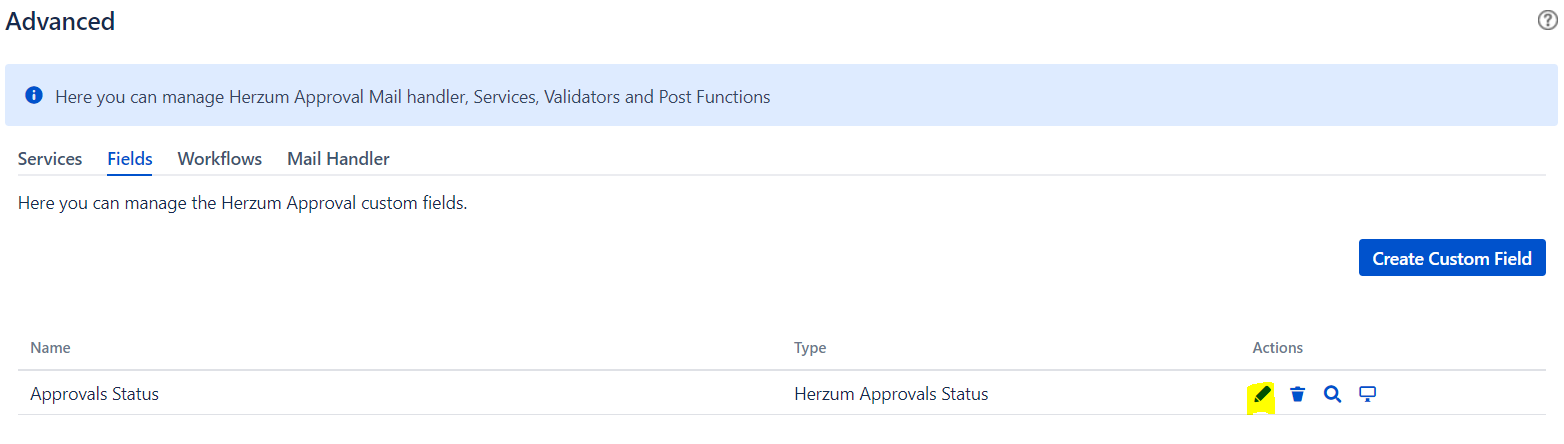The image size is (1564, 444).
Task: Click the Name column header
Action: pos(50,348)
